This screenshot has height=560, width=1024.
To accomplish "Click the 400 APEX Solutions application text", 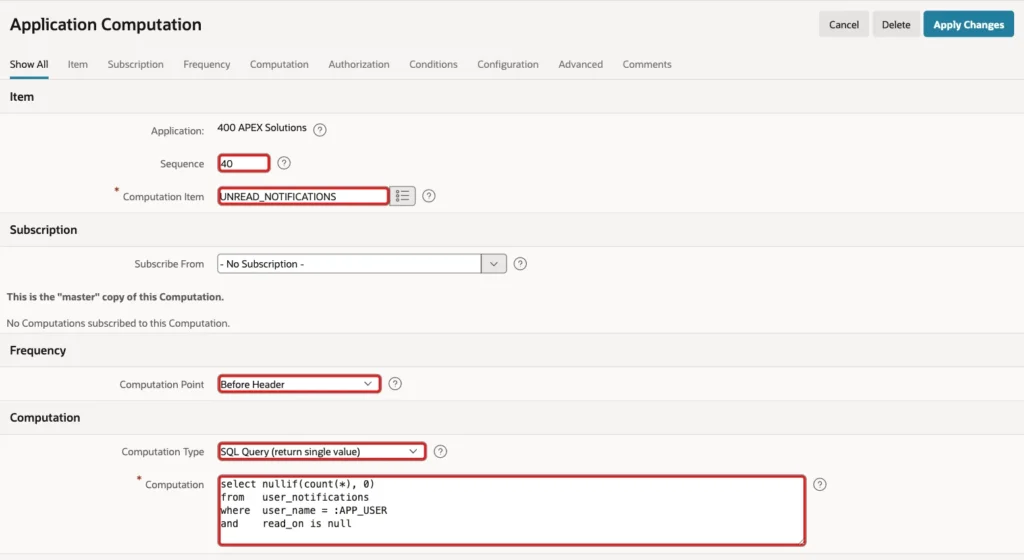I will point(262,128).
